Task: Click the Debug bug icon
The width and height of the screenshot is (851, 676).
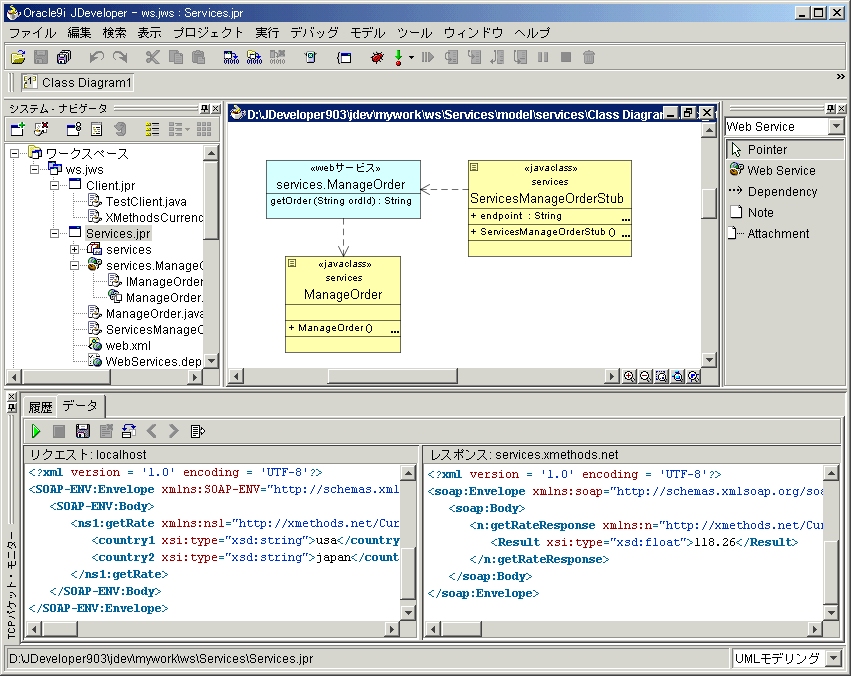Action: pyautogui.click(x=377, y=57)
